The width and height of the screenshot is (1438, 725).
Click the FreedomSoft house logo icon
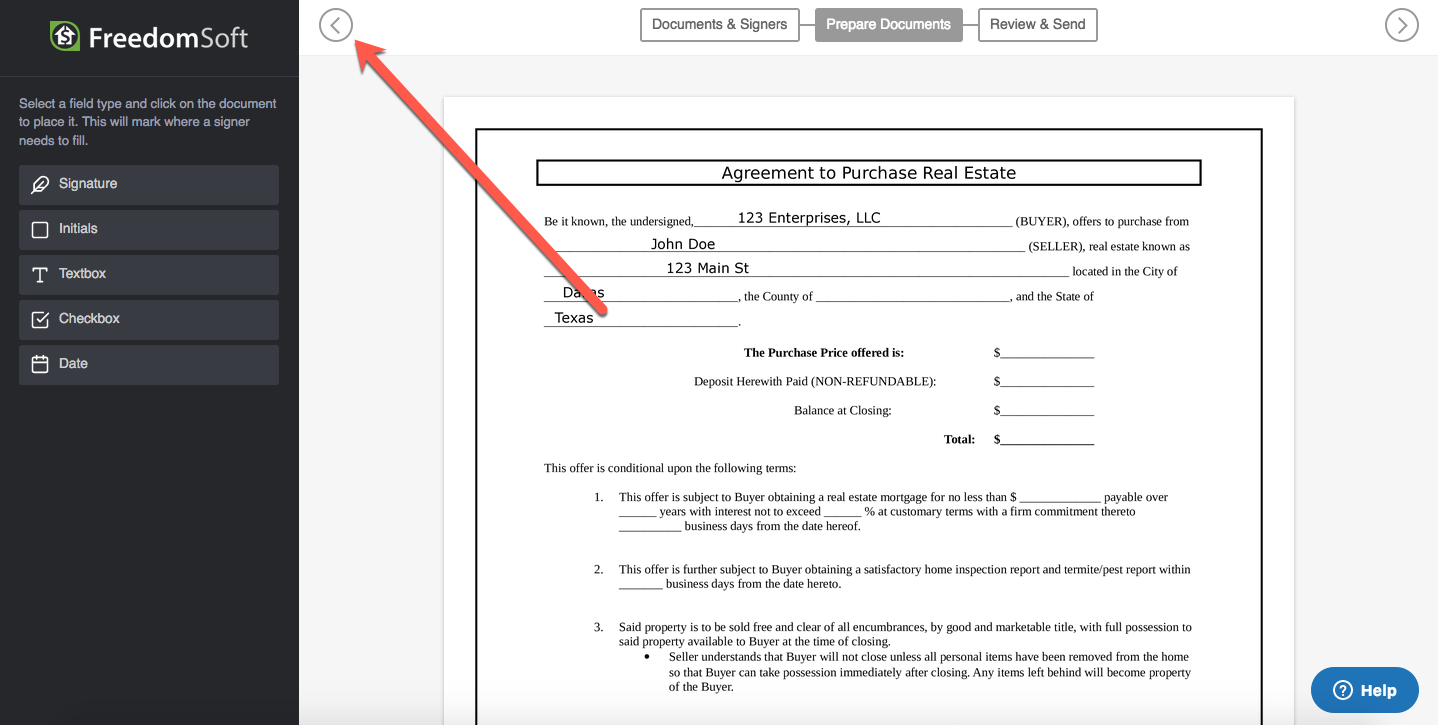[x=65, y=37]
